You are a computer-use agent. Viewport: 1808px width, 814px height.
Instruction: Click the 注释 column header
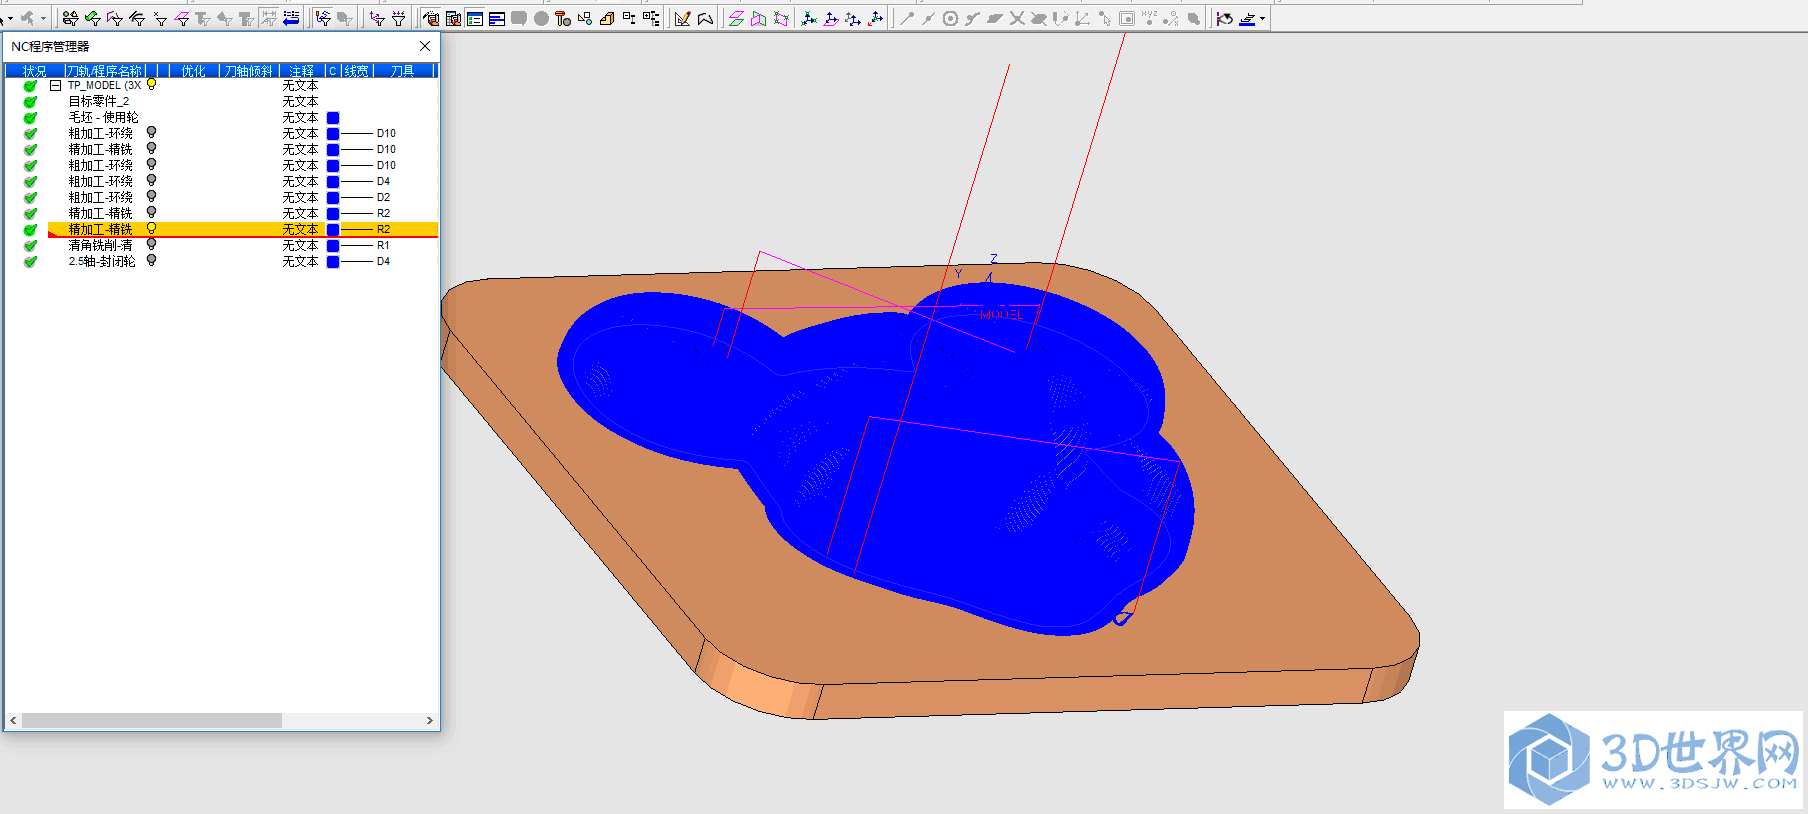[301, 70]
